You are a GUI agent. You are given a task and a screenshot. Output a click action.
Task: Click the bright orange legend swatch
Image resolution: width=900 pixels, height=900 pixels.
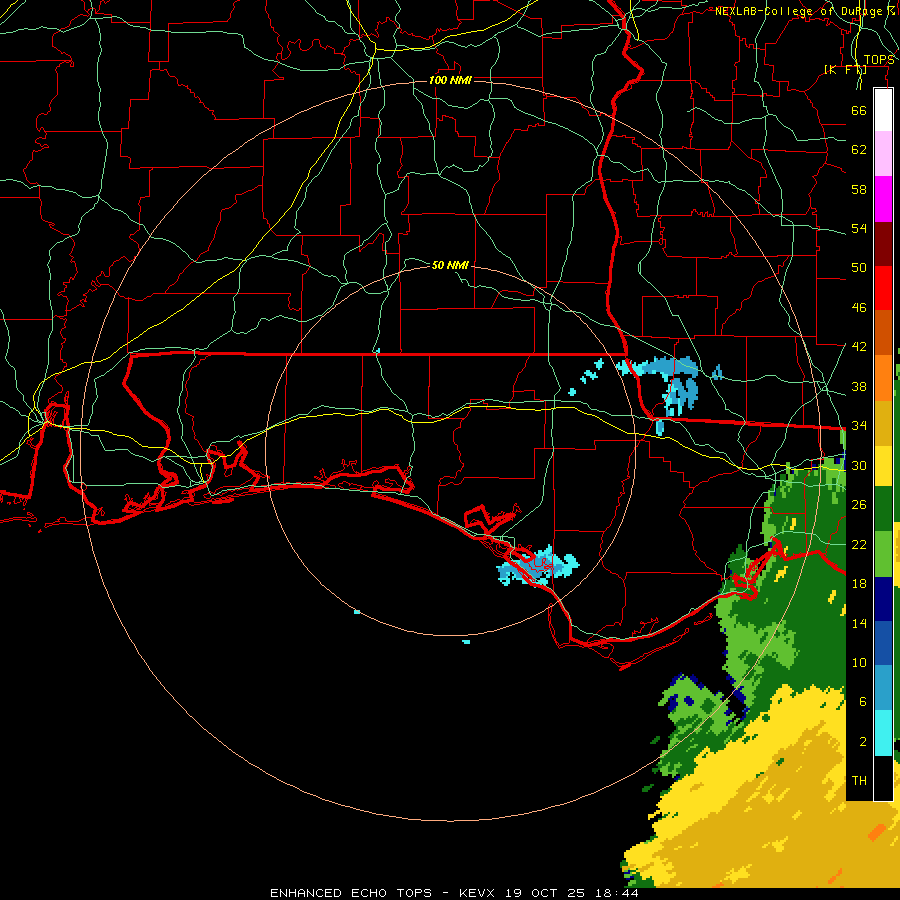pos(883,378)
